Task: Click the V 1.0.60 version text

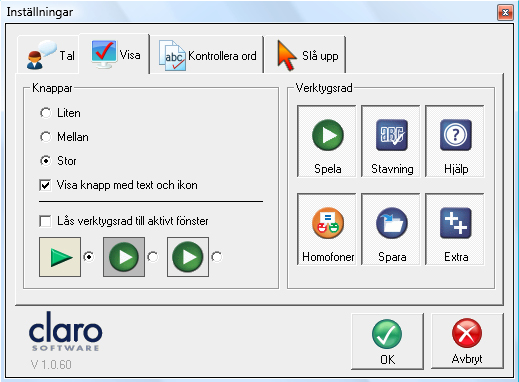Action: pyautogui.click(x=51, y=364)
